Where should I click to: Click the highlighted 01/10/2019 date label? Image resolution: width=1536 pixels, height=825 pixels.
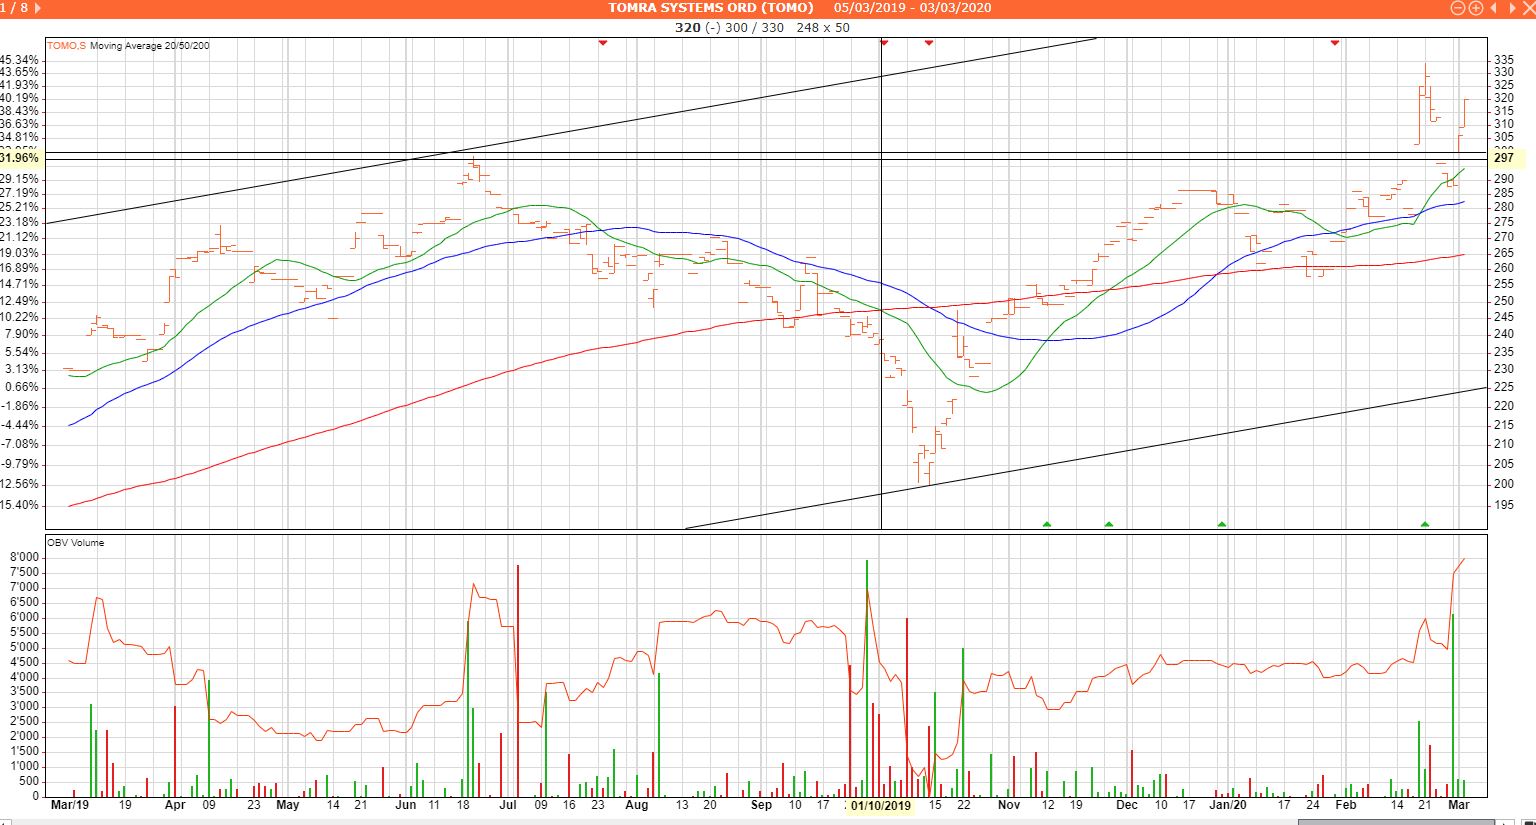click(x=881, y=805)
